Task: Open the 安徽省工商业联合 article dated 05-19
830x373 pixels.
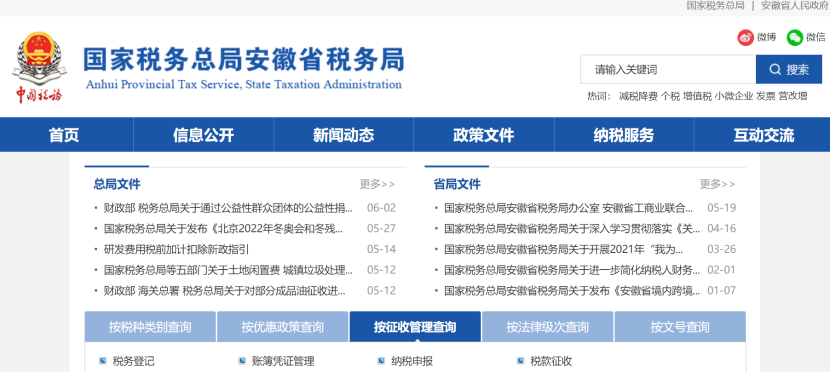Action: tap(569, 208)
